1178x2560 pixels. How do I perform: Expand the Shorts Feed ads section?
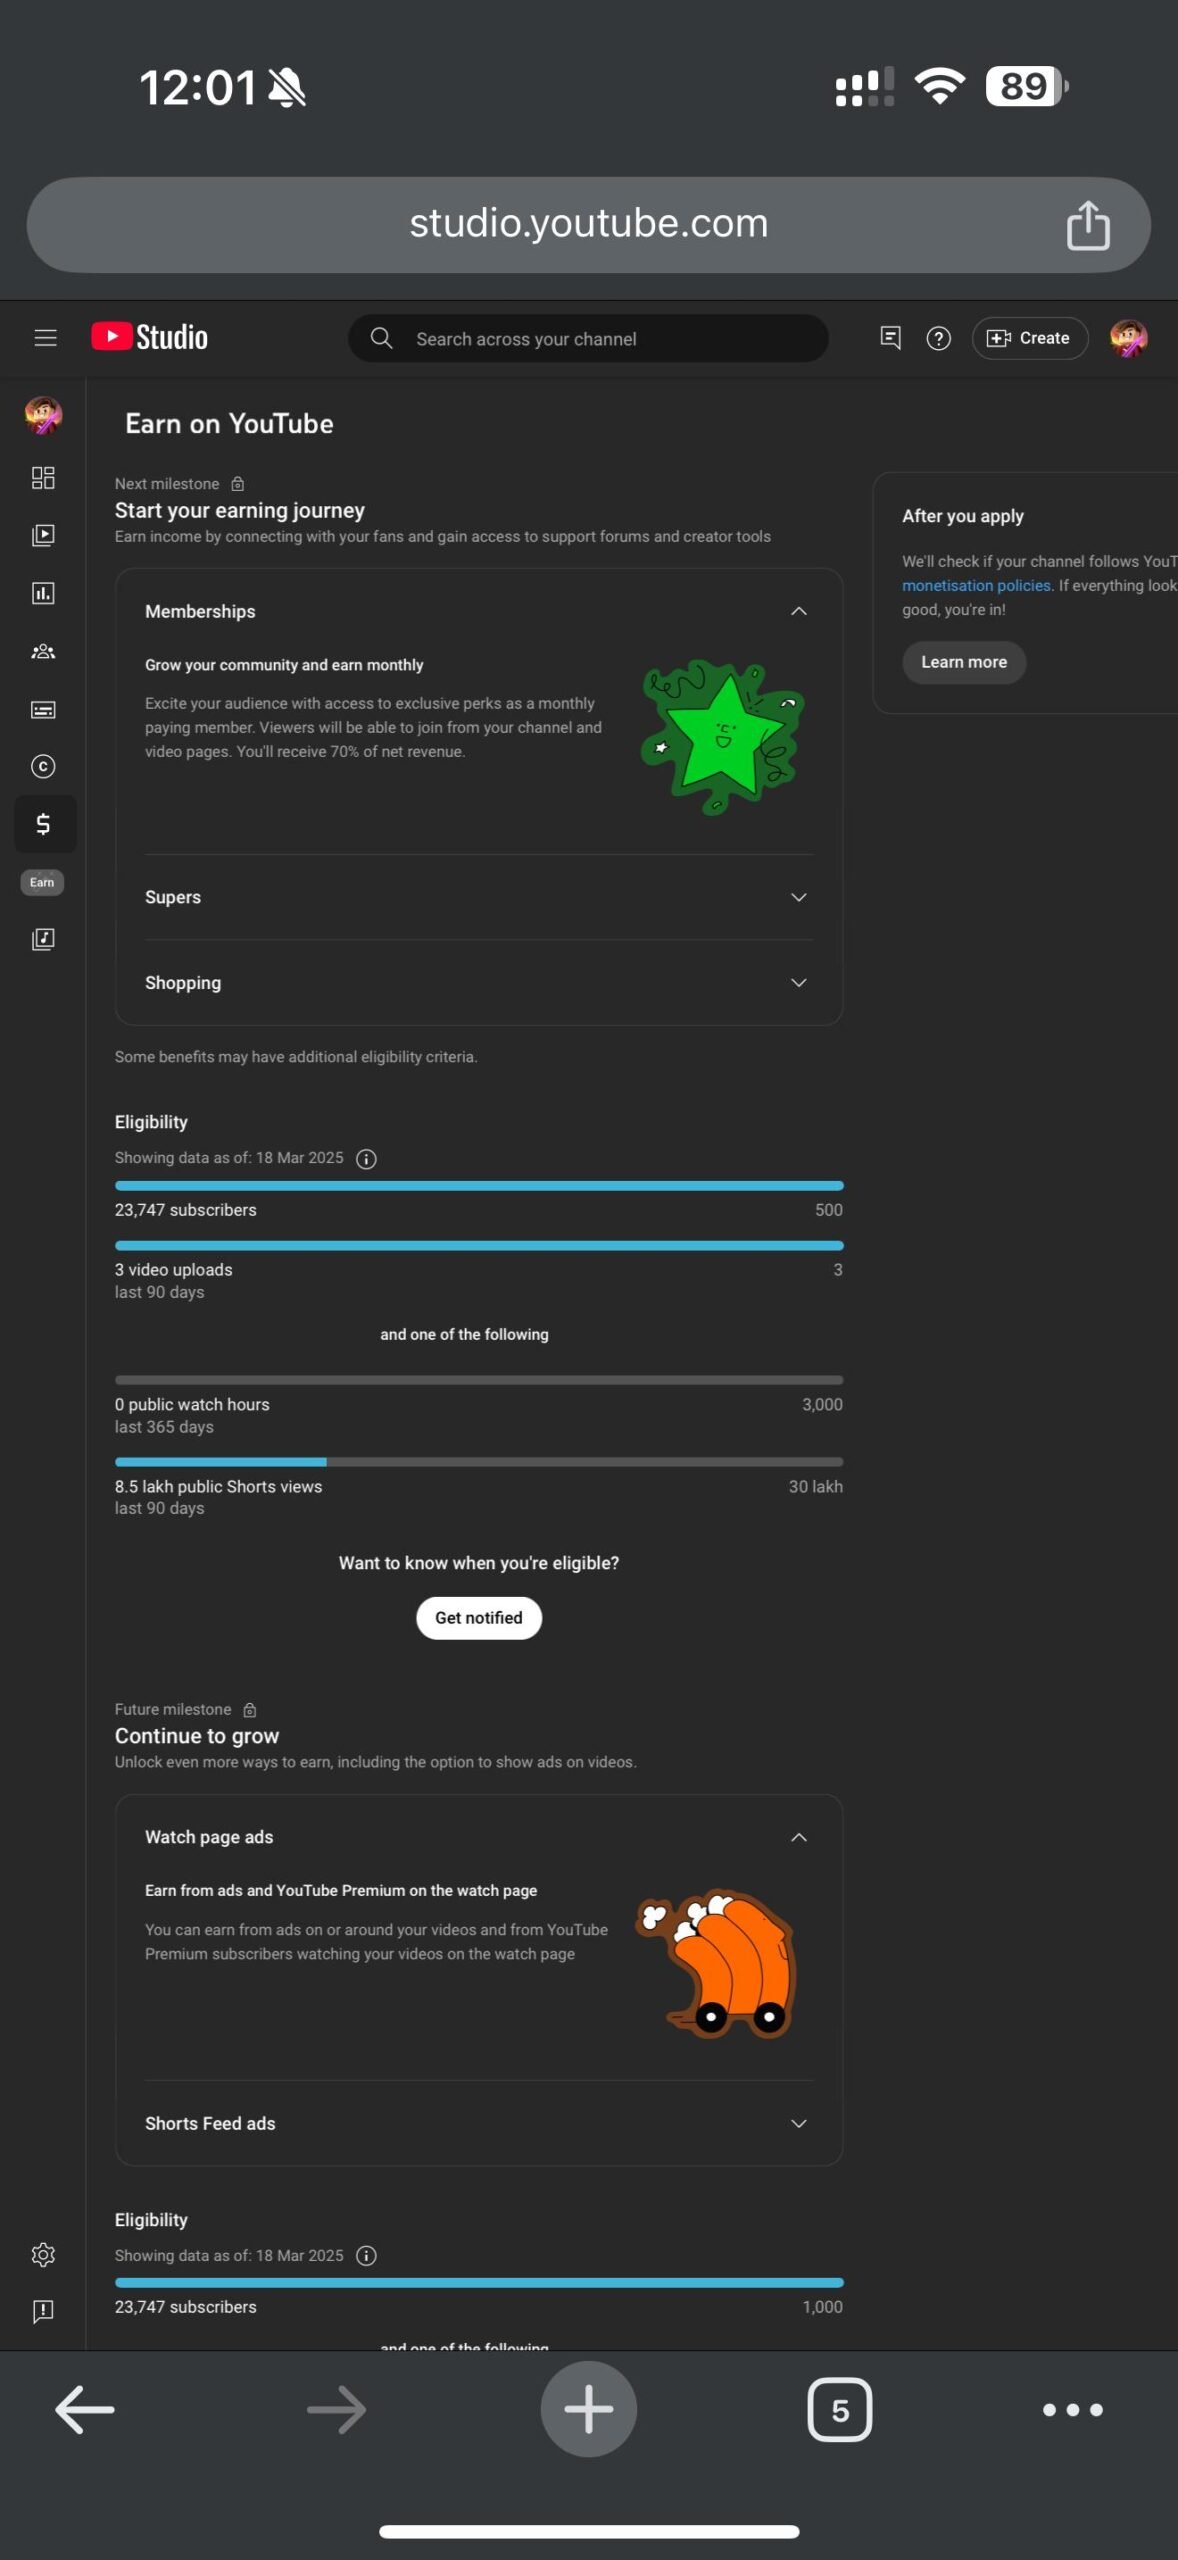coord(798,2123)
